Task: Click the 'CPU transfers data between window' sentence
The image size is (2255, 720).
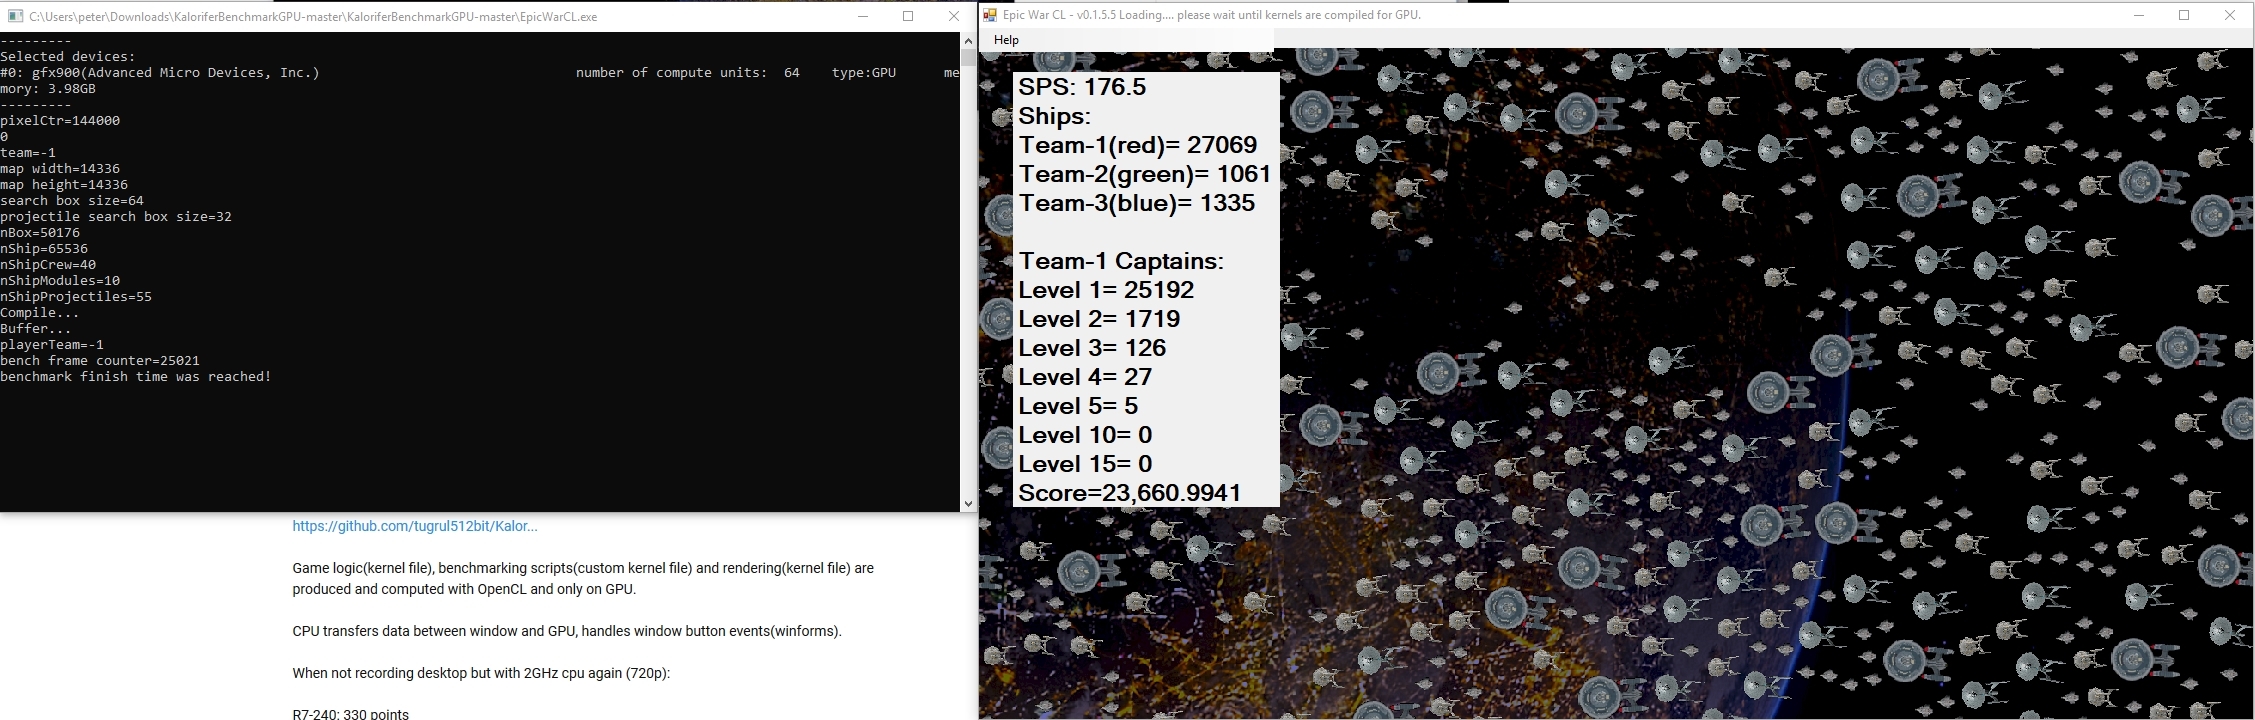Action: point(567,631)
